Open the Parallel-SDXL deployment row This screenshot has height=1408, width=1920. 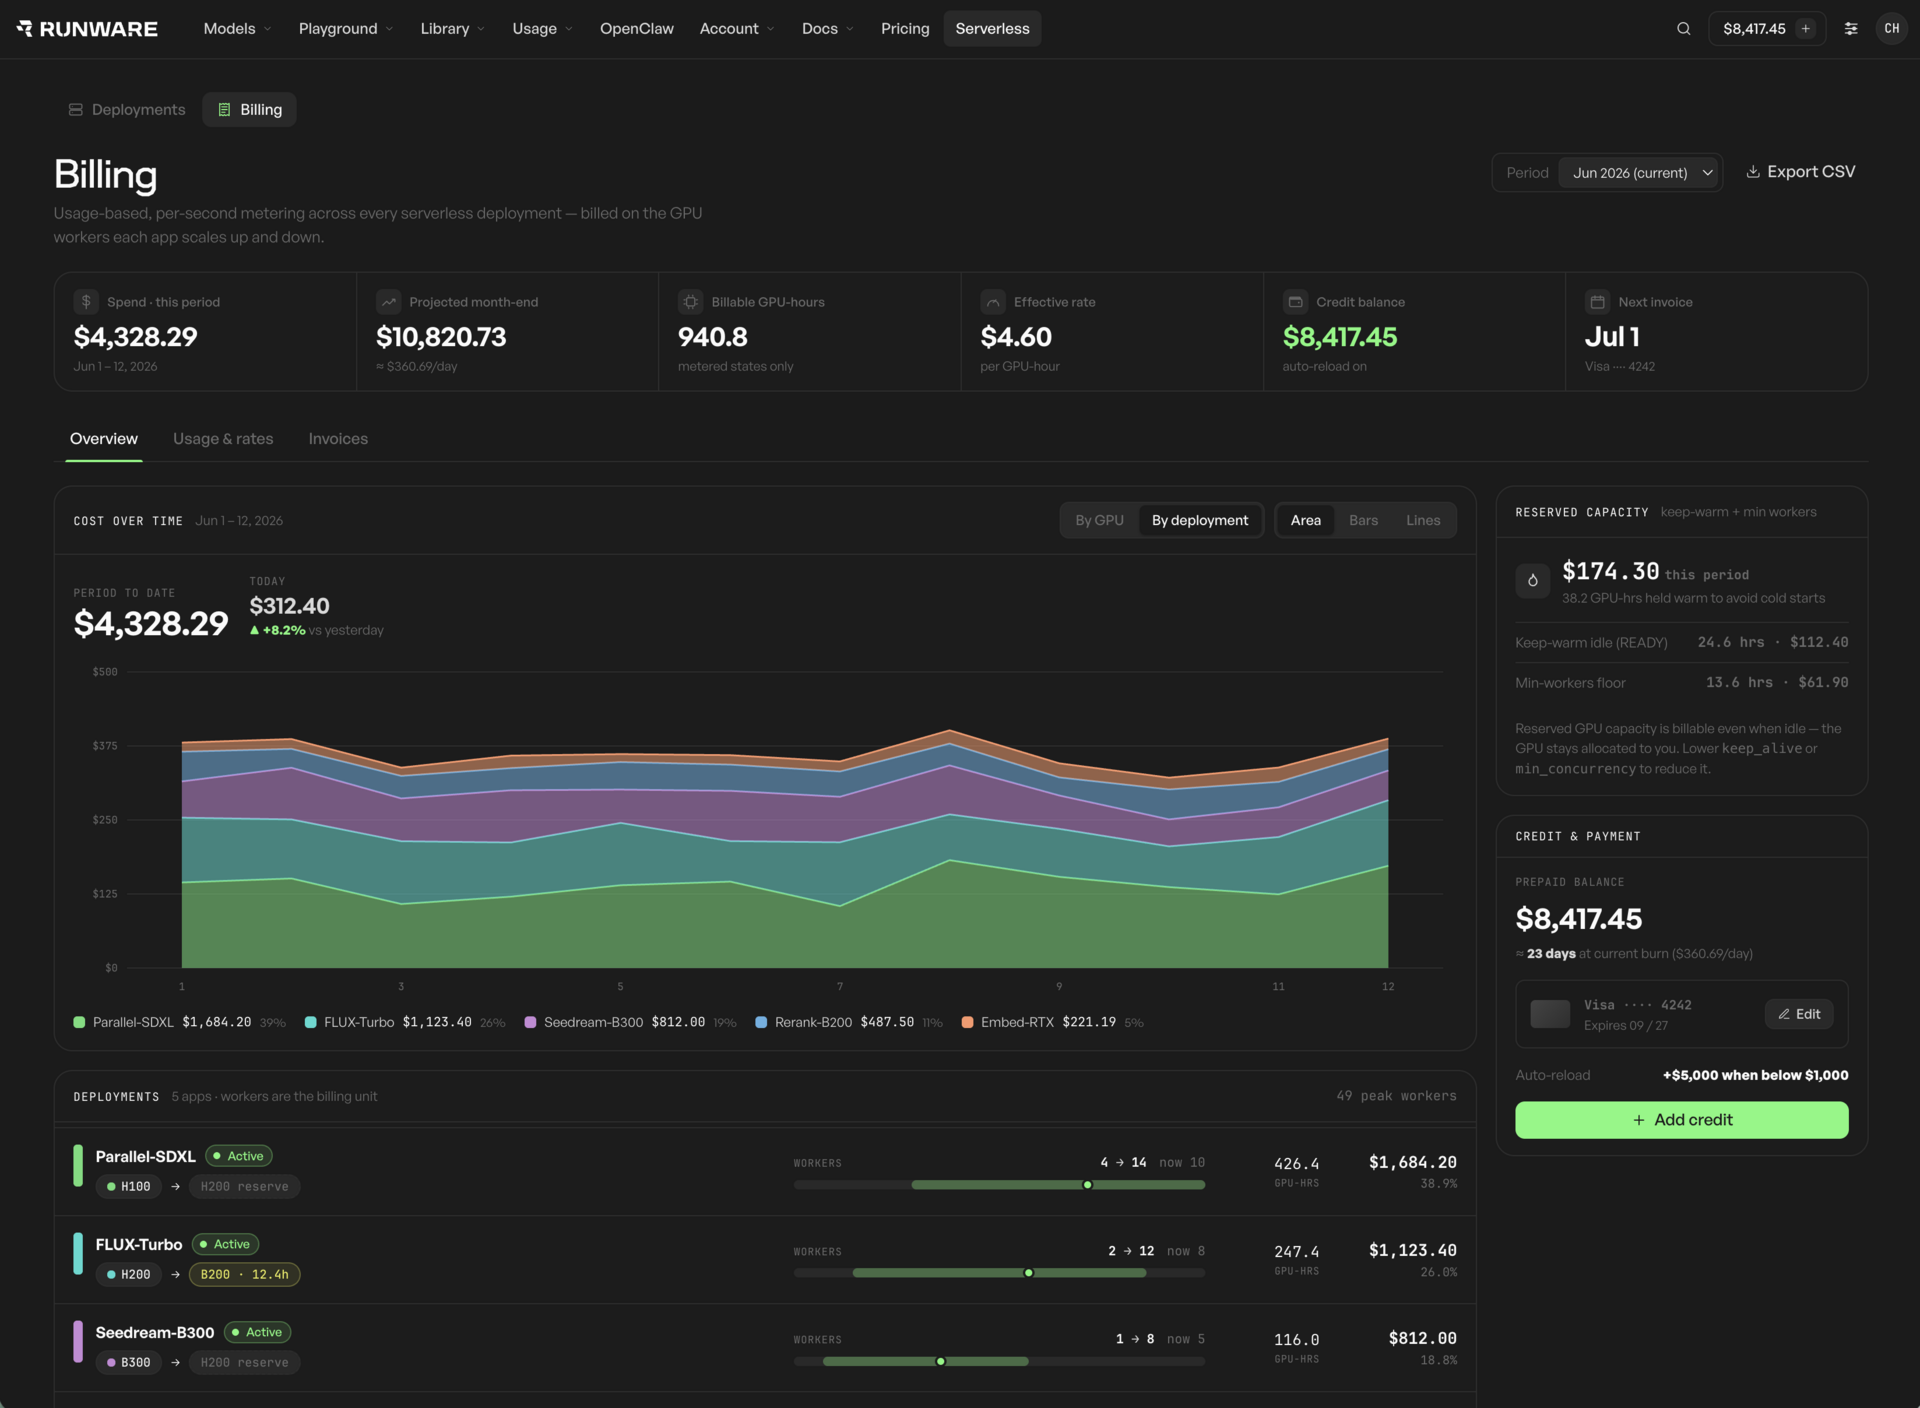coord(765,1172)
